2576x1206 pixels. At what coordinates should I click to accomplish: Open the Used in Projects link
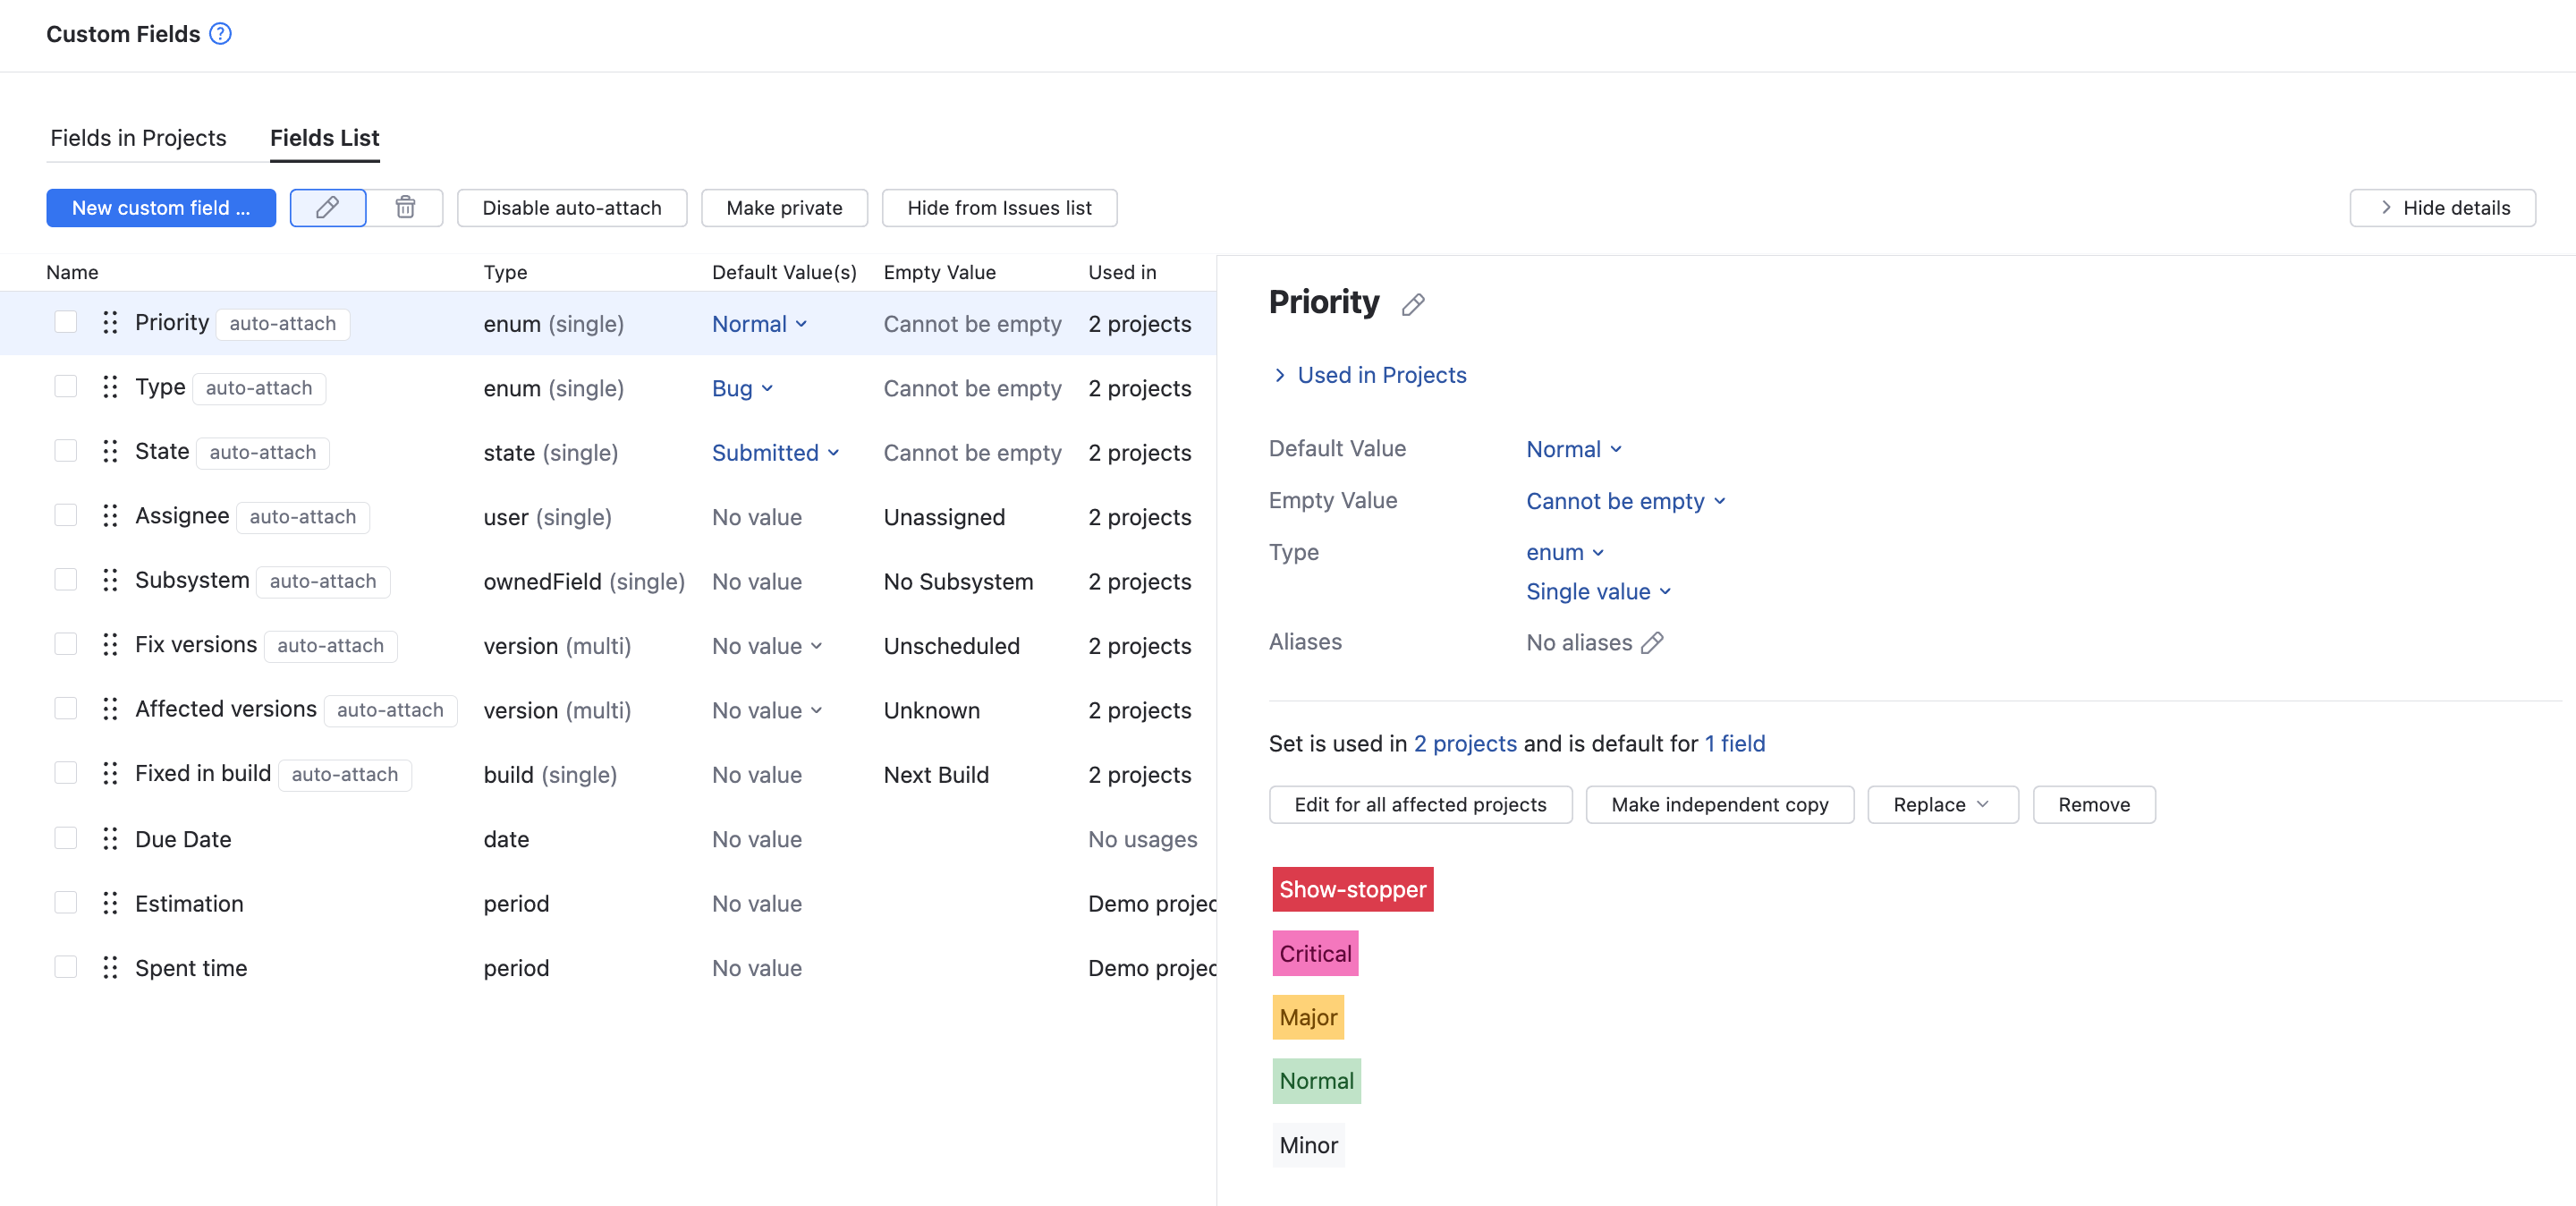pos(1381,374)
